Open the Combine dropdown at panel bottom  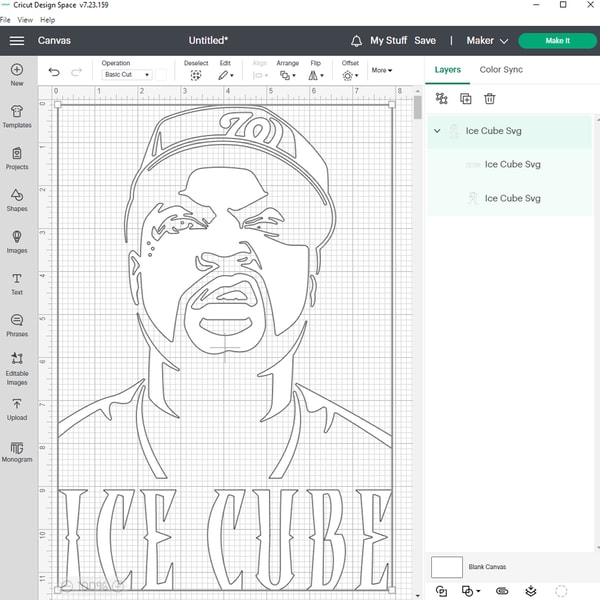point(470,591)
